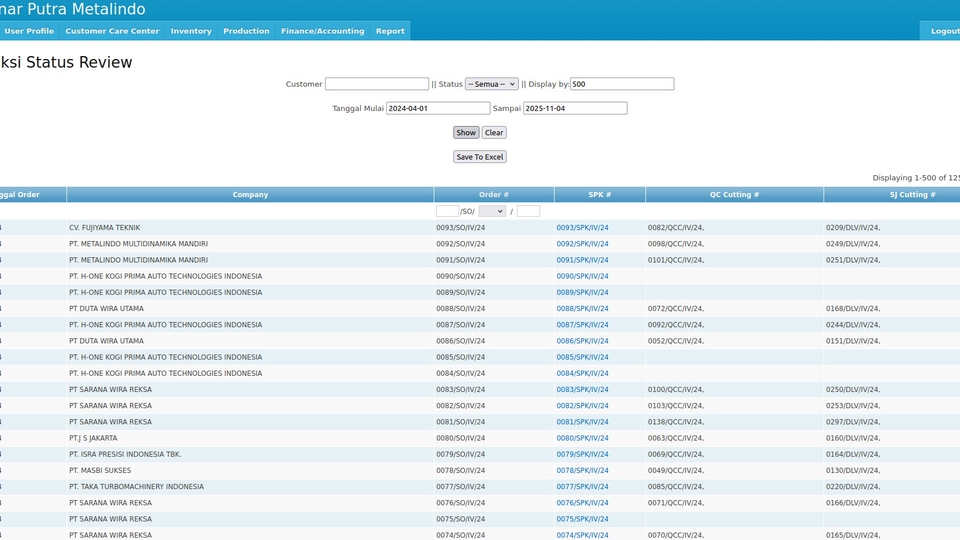
Task: Open the Finance/Accounting menu
Action: click(x=322, y=31)
